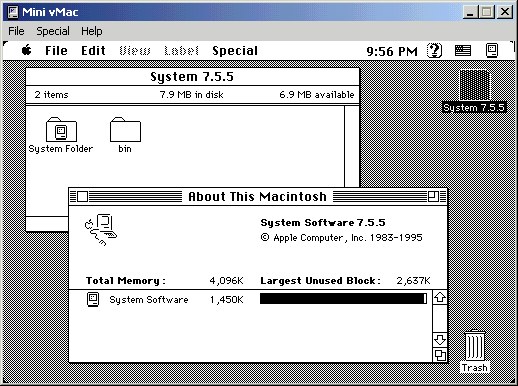
Task: Open Mini vMac Help menu
Action: pos(92,31)
